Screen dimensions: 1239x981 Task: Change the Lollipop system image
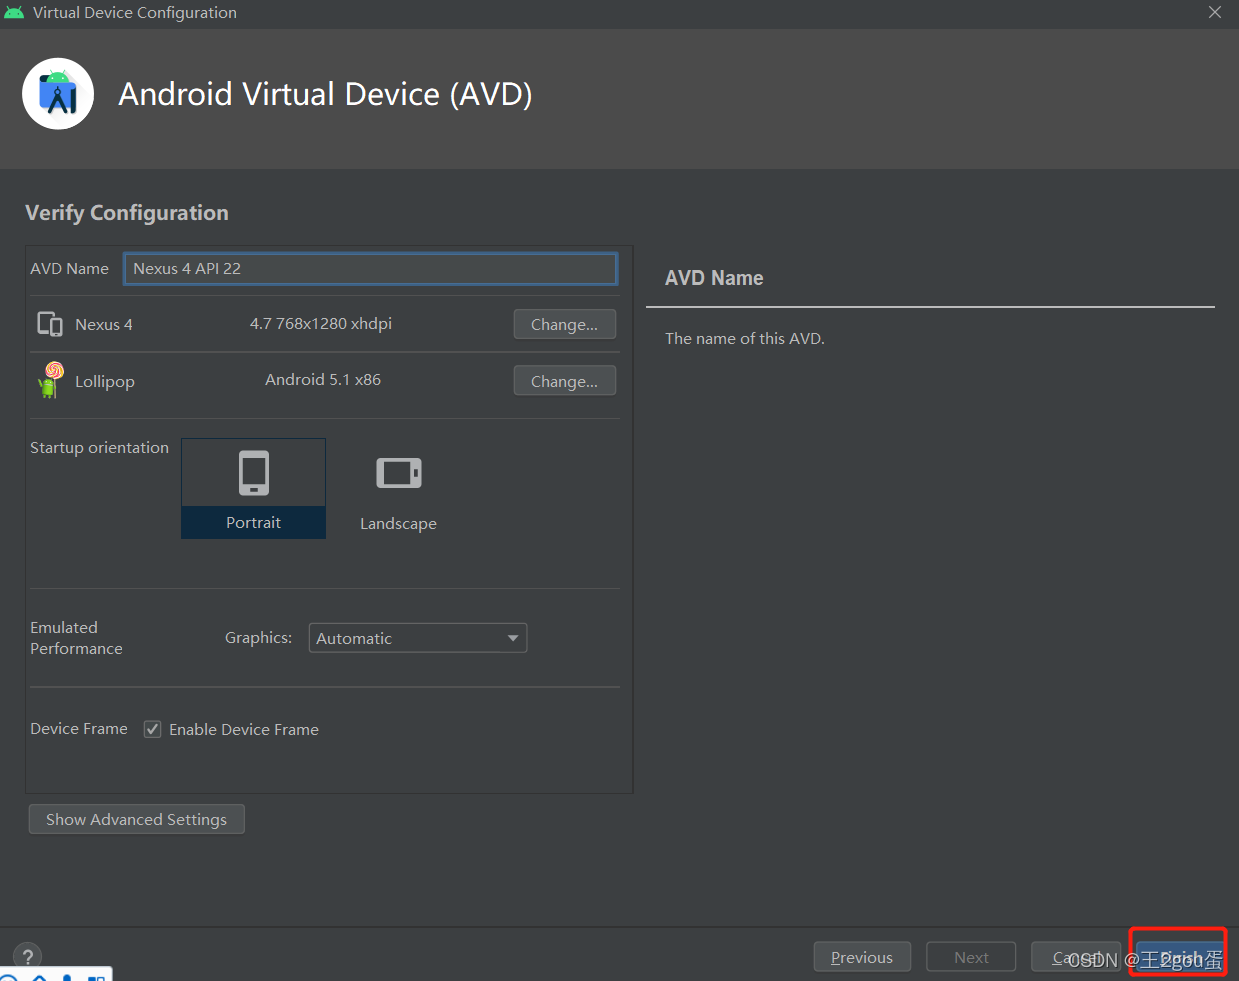565,381
